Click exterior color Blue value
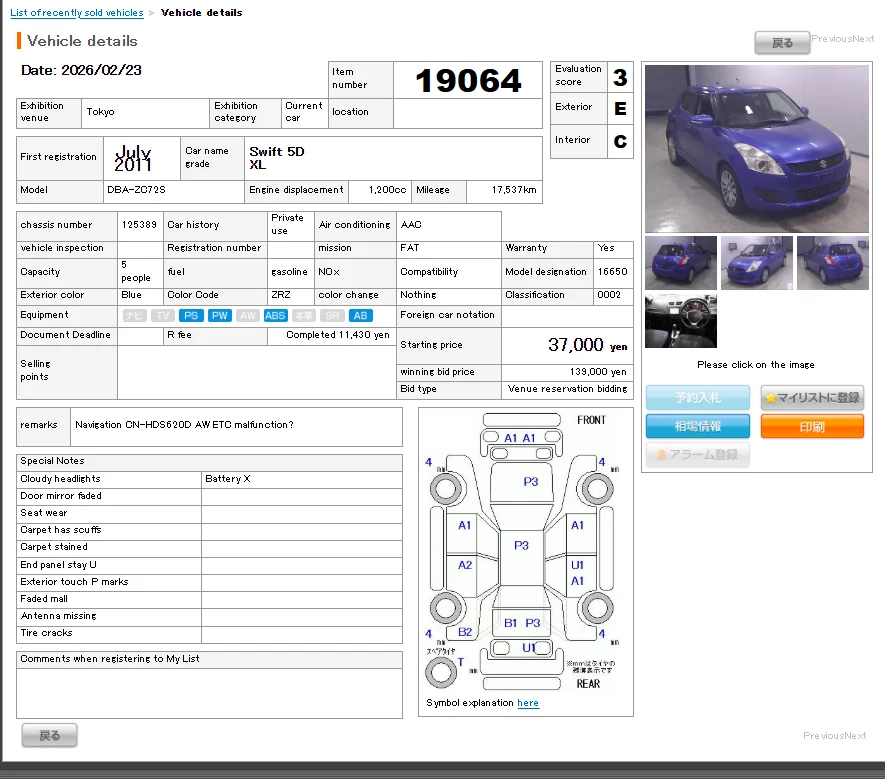This screenshot has width=885, height=779. tap(131, 295)
